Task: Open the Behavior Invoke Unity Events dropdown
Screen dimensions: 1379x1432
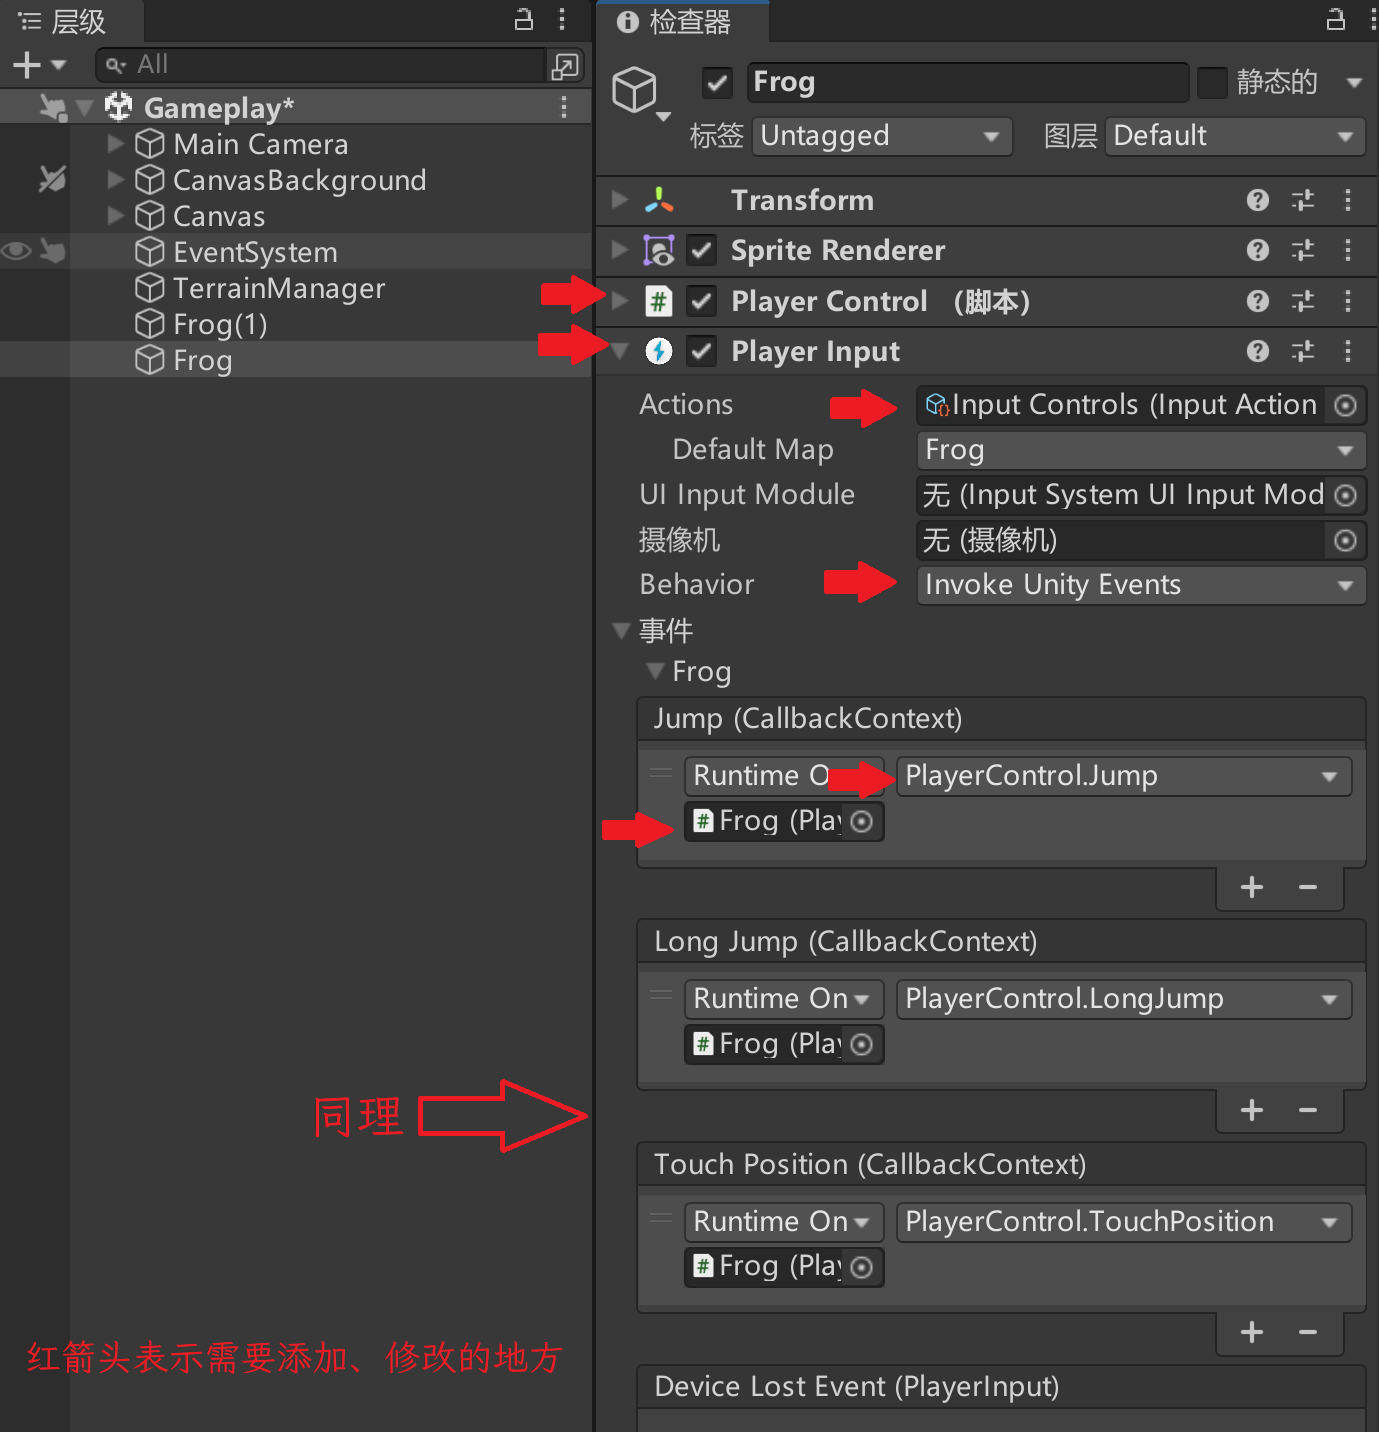Action: click(1141, 585)
